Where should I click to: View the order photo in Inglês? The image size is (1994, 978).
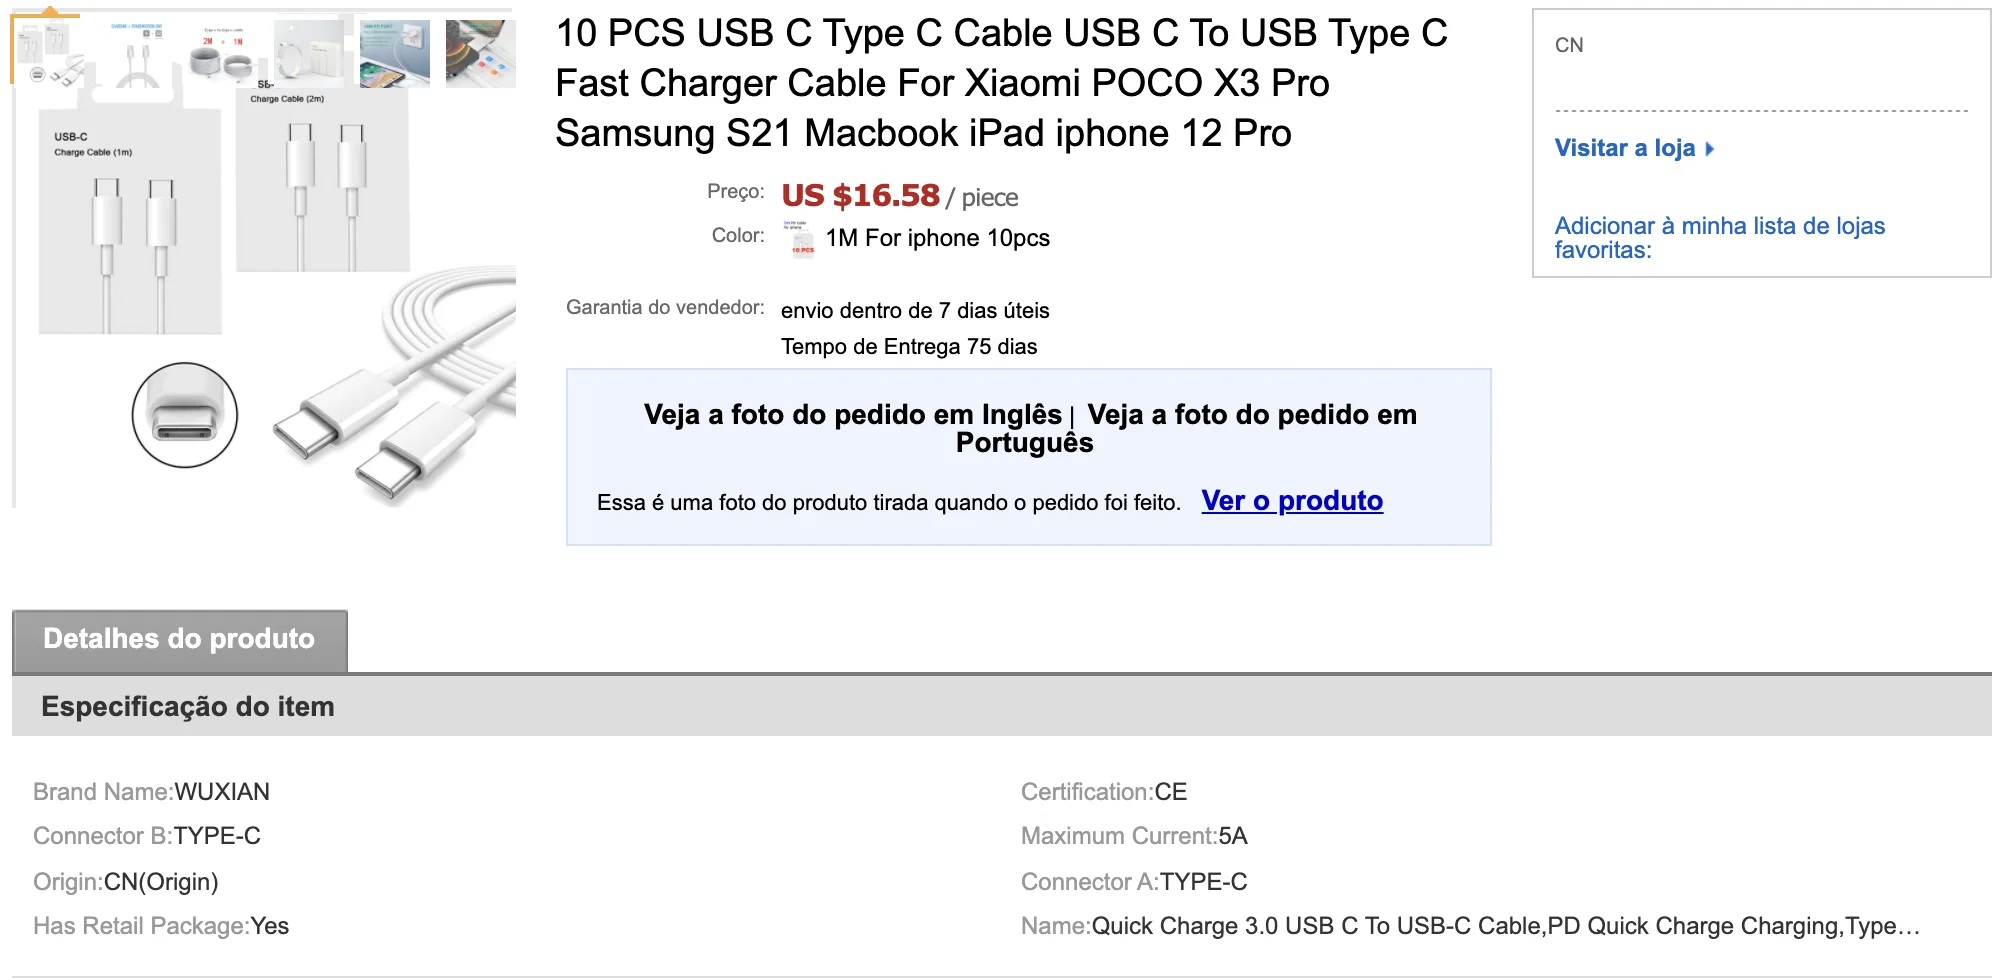(852, 415)
